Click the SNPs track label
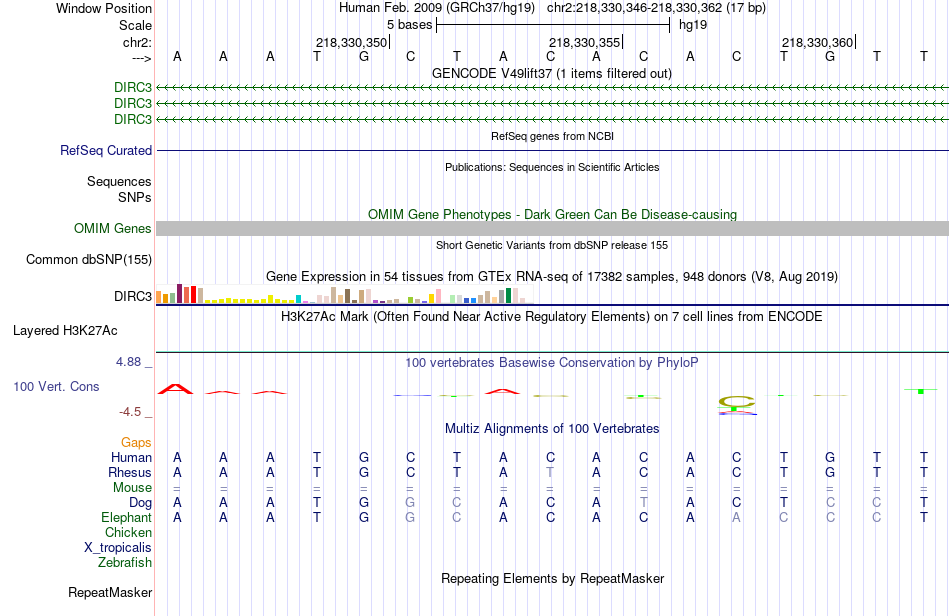This screenshot has height=616, width=950. 135,197
